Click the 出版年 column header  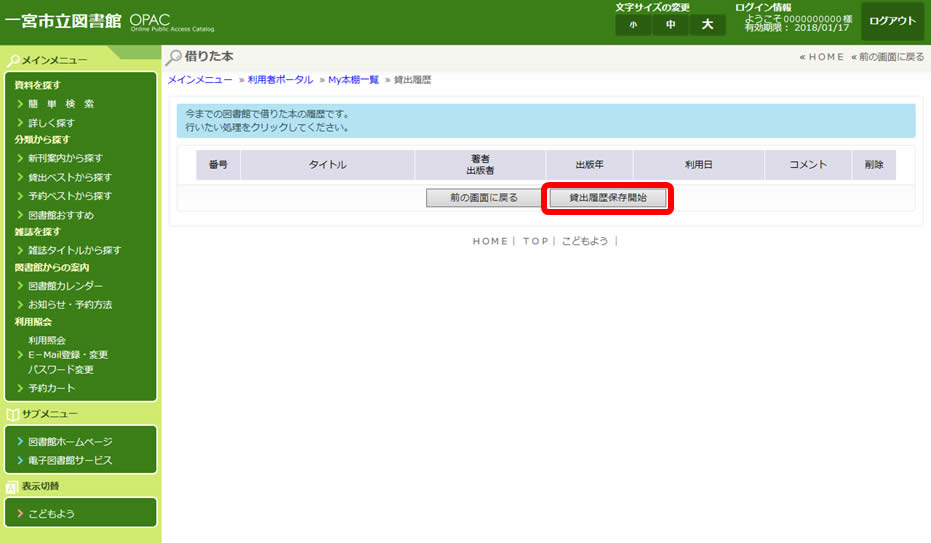[x=590, y=164]
